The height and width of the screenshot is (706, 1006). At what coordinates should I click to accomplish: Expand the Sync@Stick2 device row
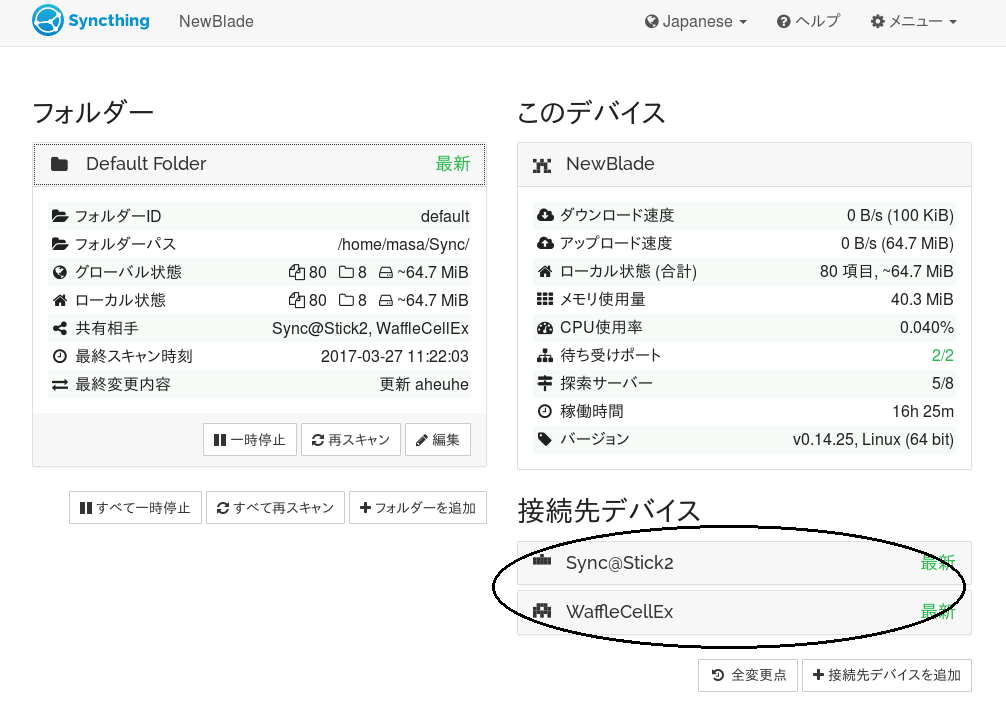coord(744,563)
